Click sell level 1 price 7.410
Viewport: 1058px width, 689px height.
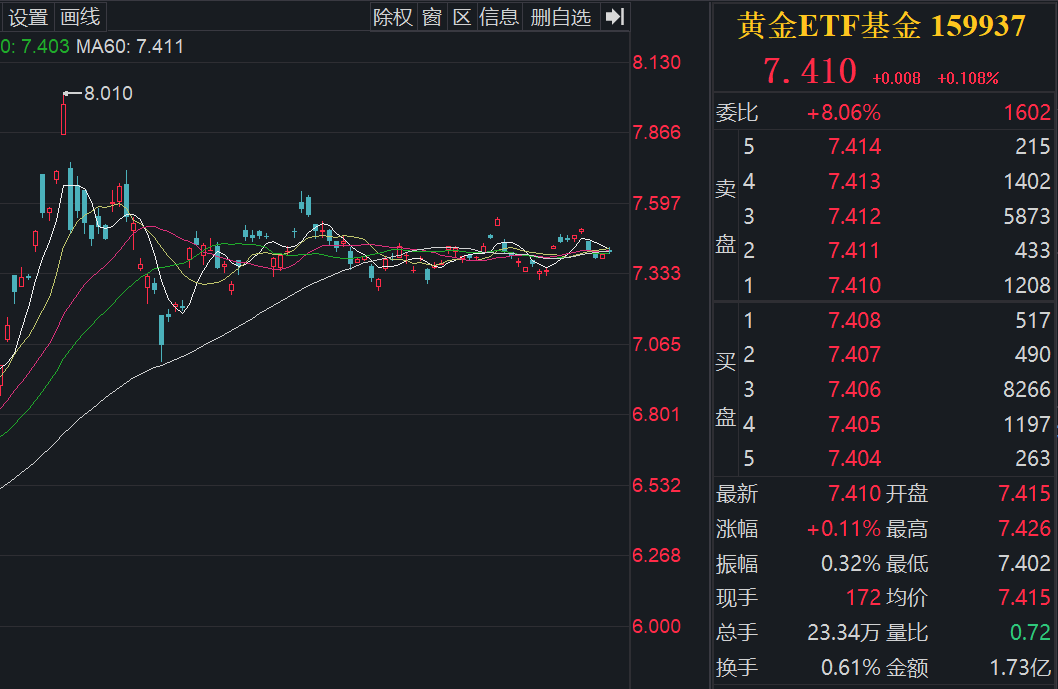tap(854, 285)
